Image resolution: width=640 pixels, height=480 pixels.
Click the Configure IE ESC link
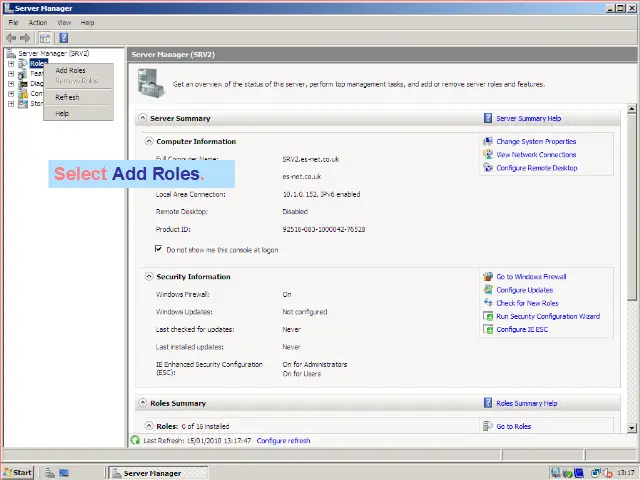click(x=522, y=329)
